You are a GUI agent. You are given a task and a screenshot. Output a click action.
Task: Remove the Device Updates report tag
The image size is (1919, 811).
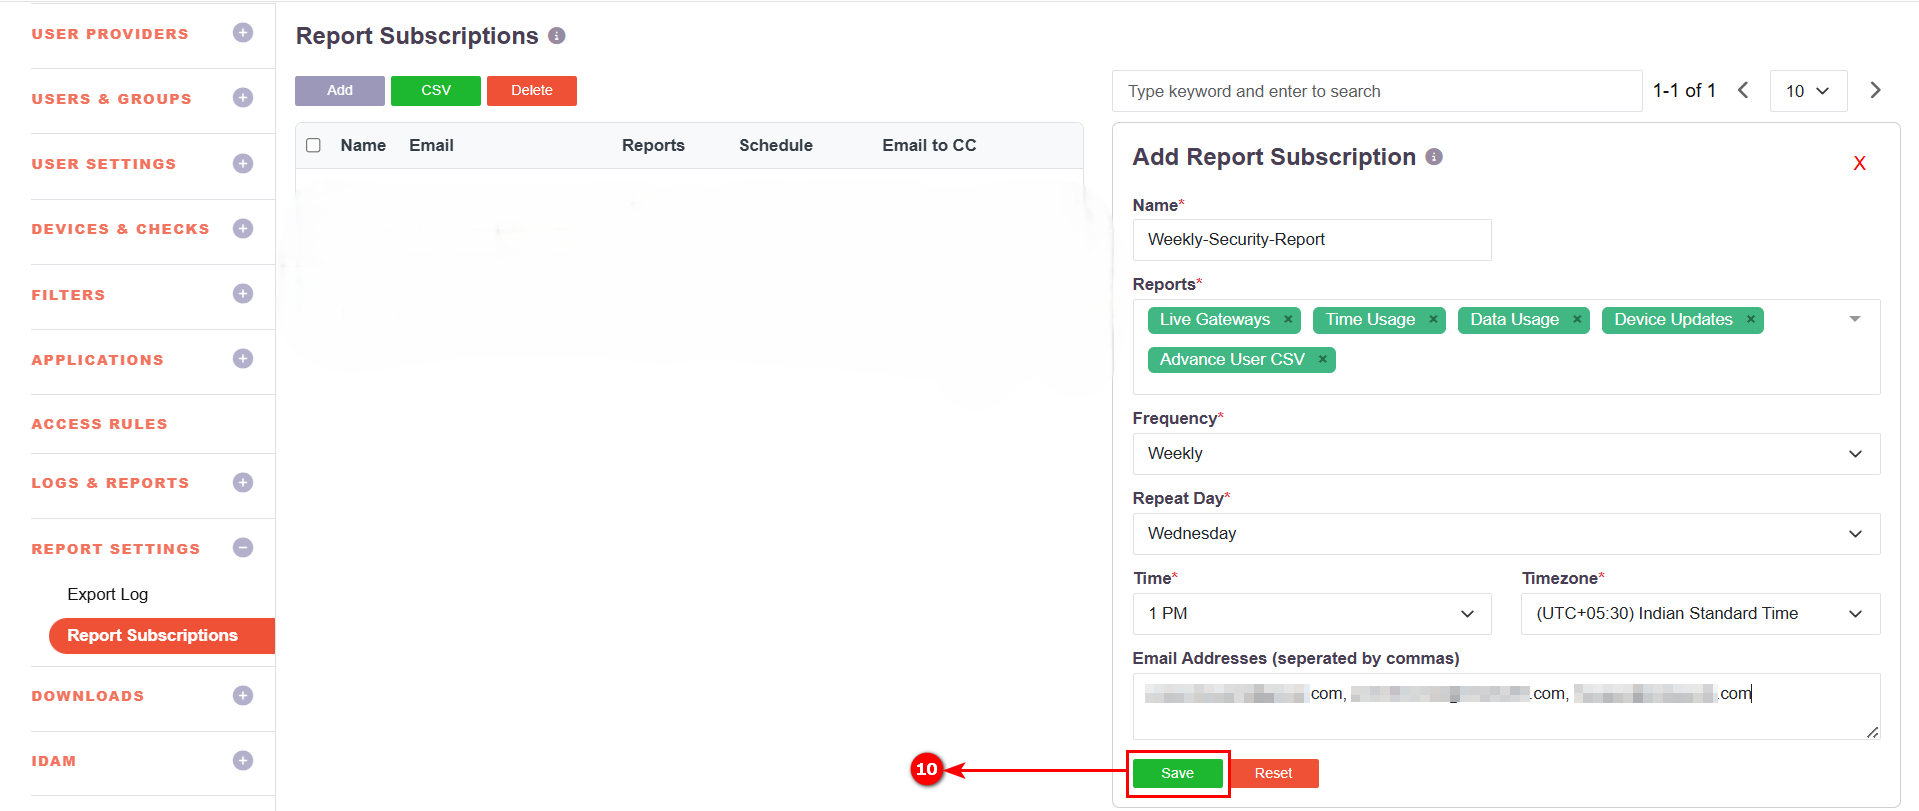(1751, 320)
